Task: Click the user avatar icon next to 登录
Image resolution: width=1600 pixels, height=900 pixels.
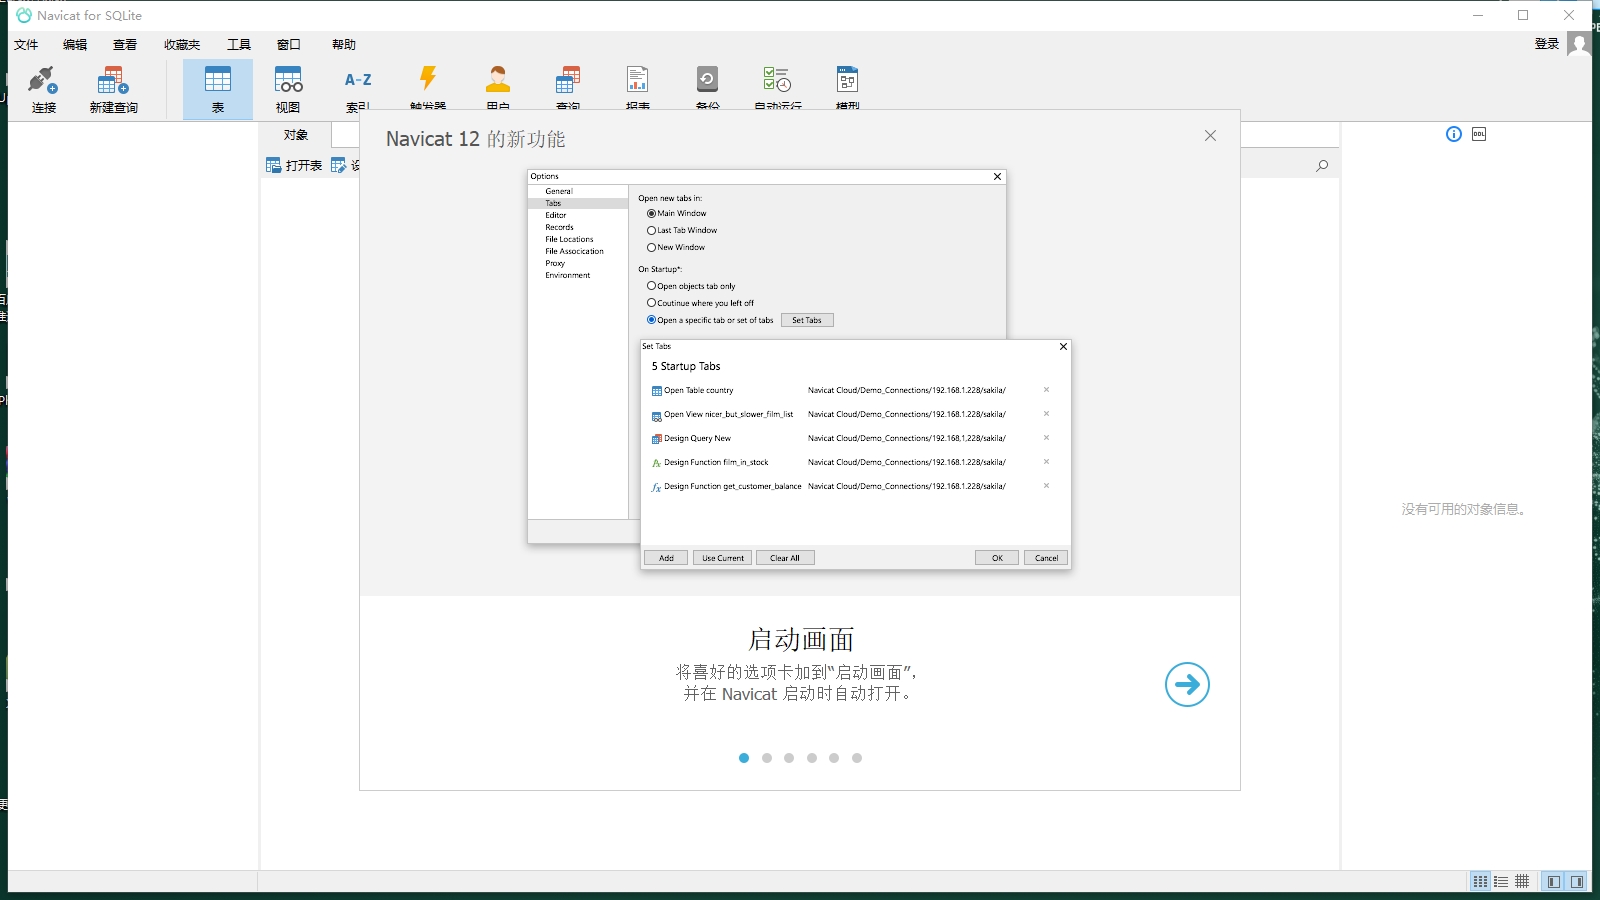Action: pyautogui.click(x=1579, y=44)
